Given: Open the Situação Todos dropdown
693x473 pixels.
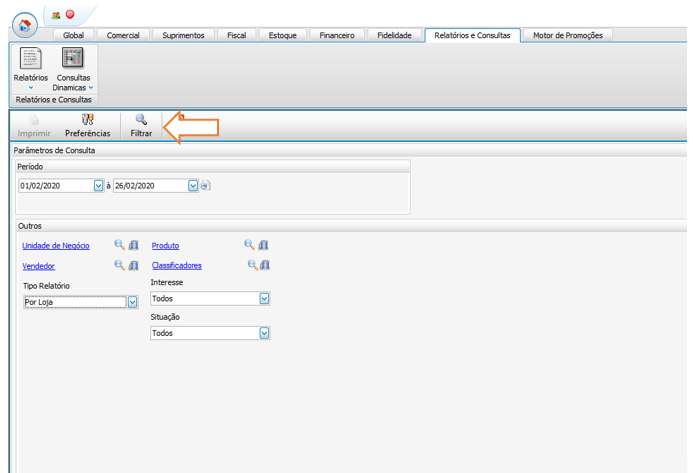Looking at the screenshot, I should pyautogui.click(x=264, y=333).
